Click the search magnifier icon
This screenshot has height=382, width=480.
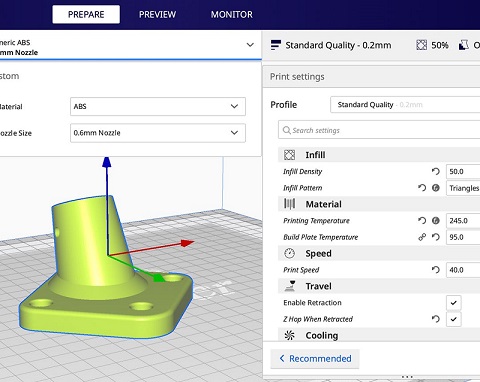[x=286, y=130]
